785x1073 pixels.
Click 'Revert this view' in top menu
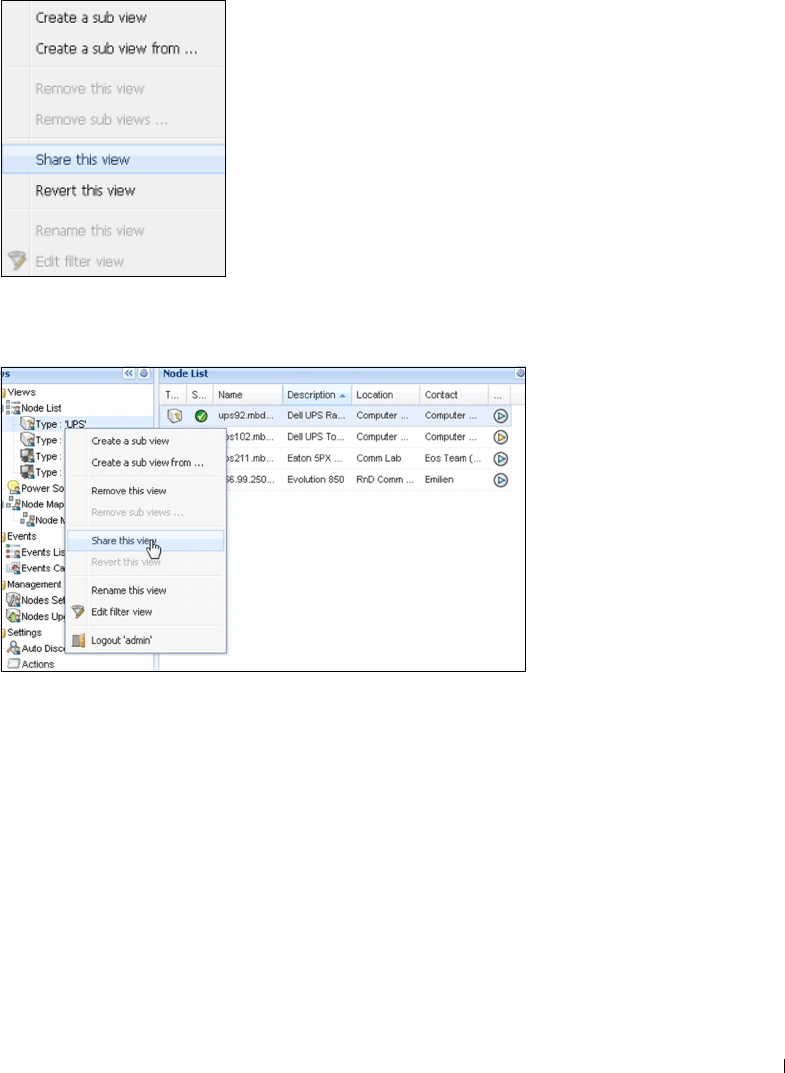(85, 190)
